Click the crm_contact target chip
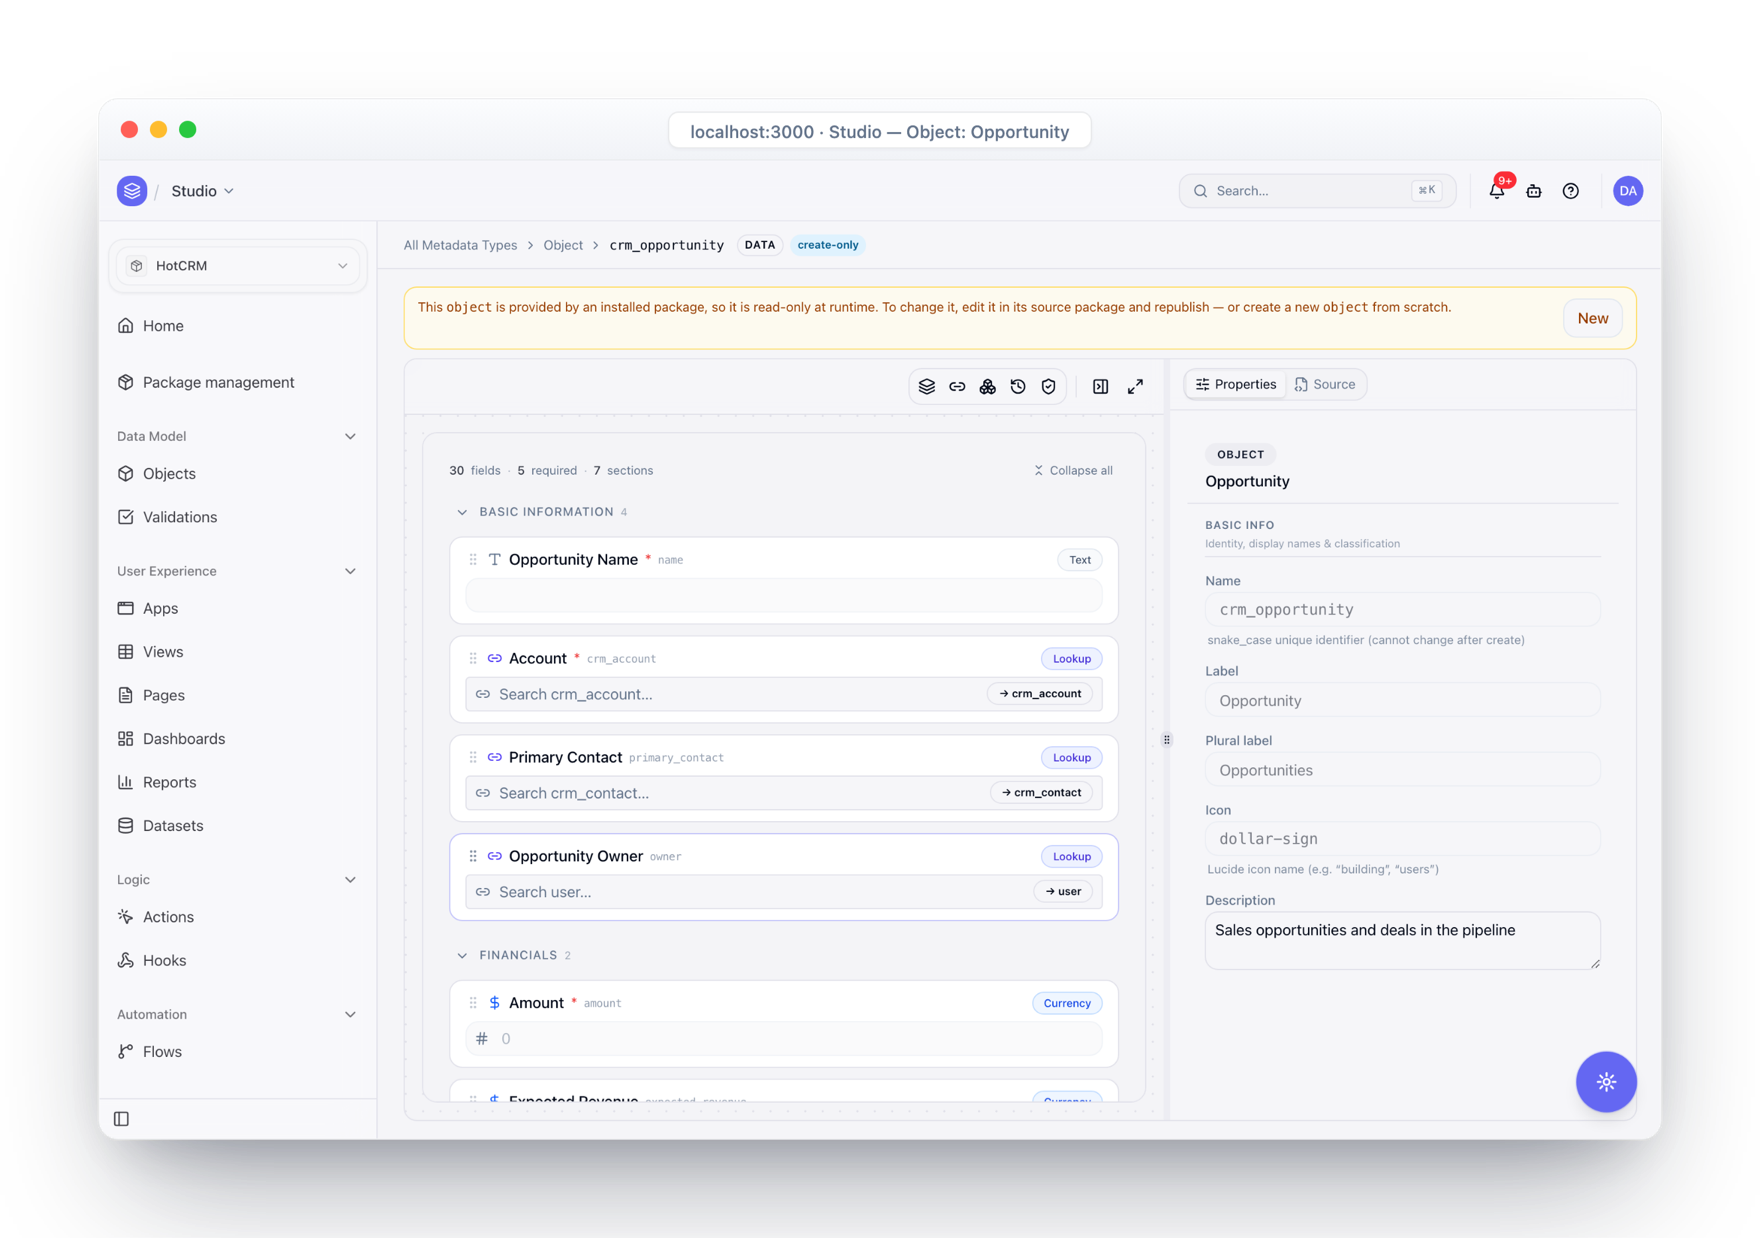Image resolution: width=1760 pixels, height=1238 pixels. 1041,793
